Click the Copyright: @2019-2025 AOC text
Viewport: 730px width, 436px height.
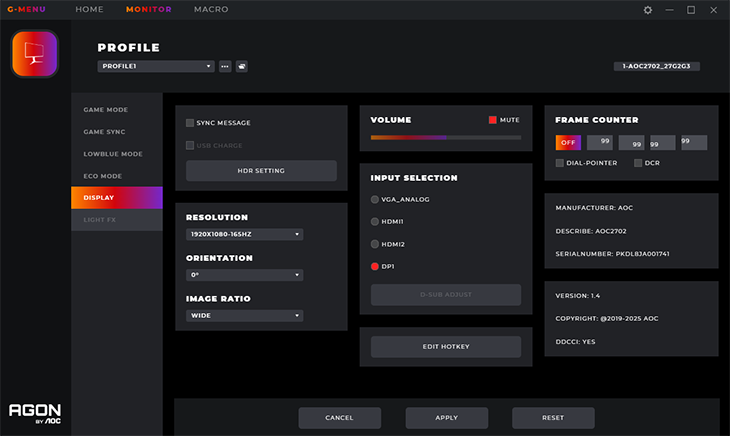[x=607, y=318]
